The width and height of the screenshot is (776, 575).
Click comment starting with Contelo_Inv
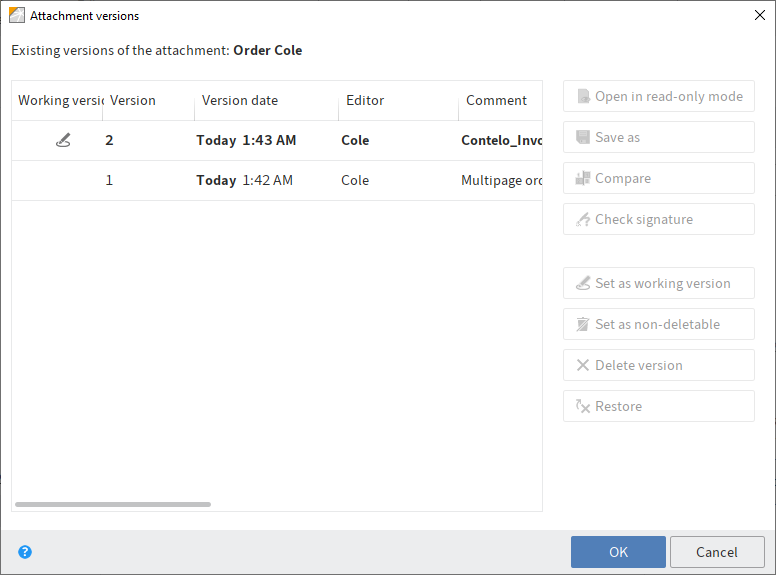point(501,141)
